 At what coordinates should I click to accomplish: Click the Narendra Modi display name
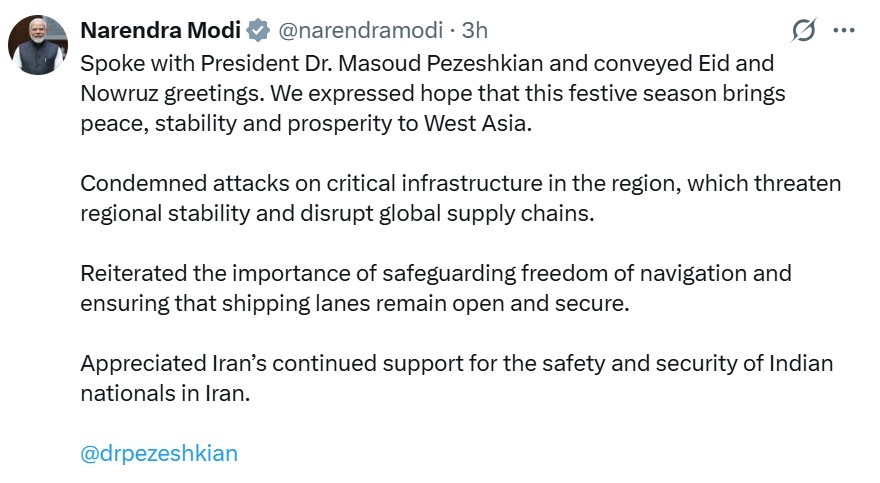coord(160,32)
